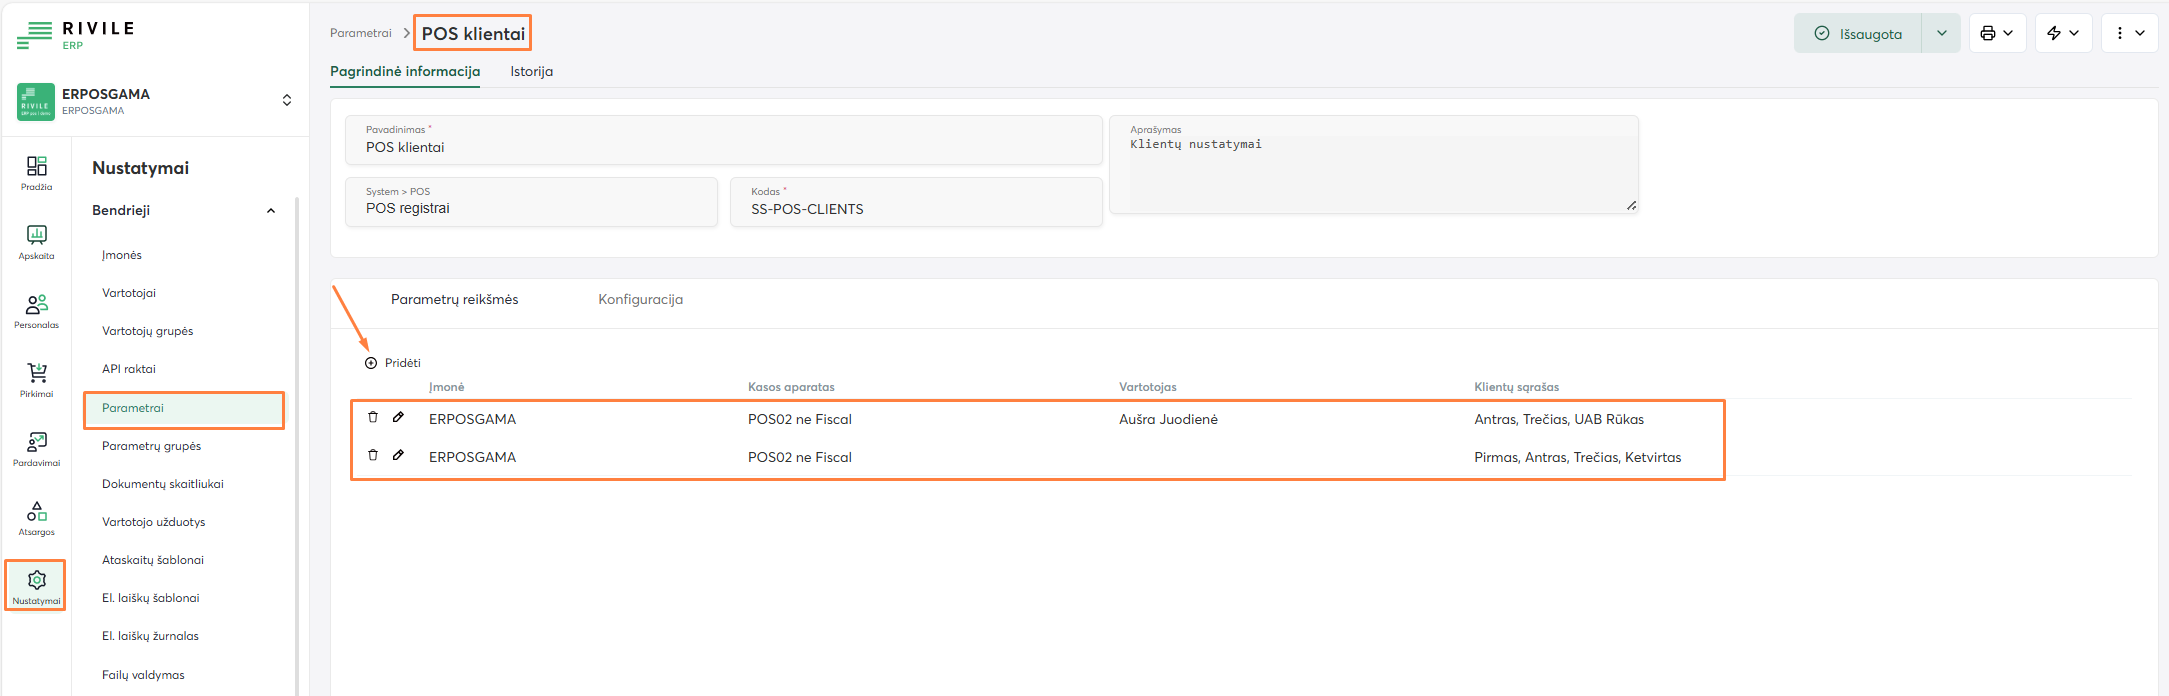Open the Atsargos inventory icon

[x=36, y=517]
